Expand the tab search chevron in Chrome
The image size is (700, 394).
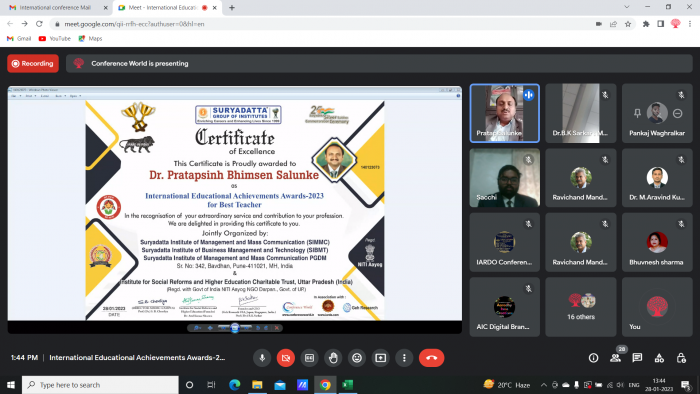[627, 7]
